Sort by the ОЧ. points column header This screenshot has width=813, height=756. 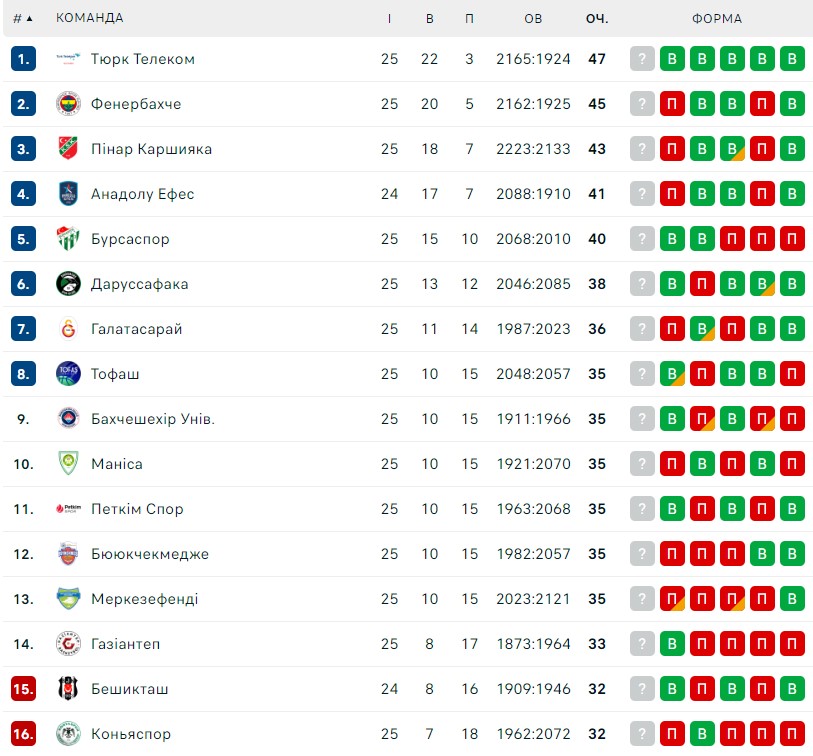[597, 19]
